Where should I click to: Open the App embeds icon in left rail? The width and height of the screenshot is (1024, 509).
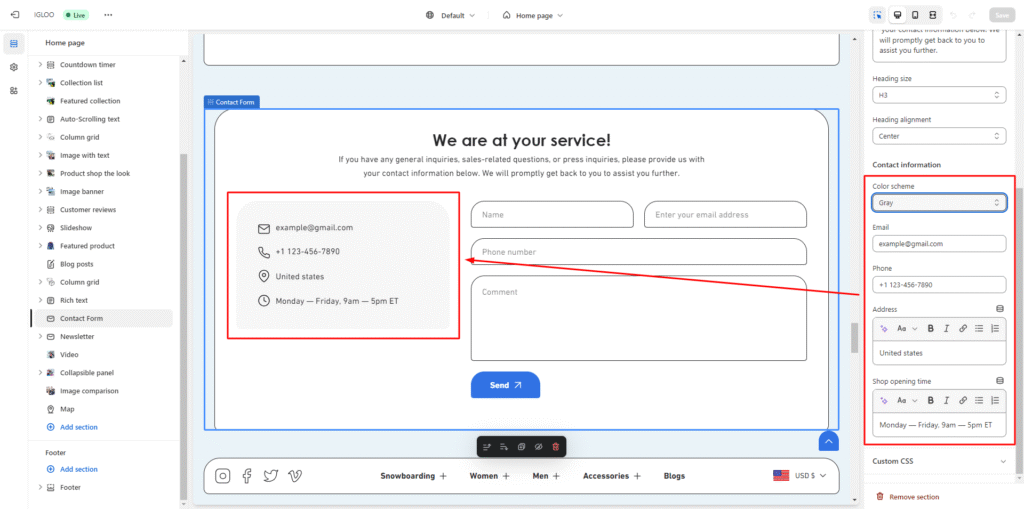[14, 90]
